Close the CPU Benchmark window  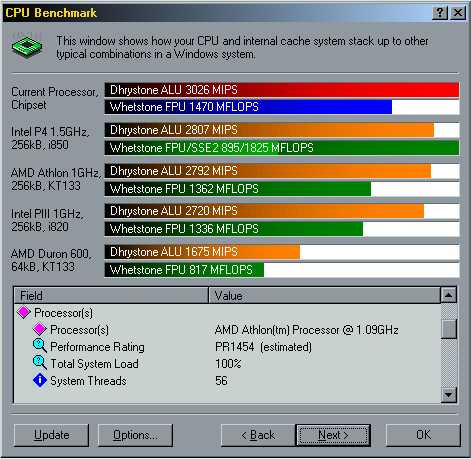tap(458, 13)
